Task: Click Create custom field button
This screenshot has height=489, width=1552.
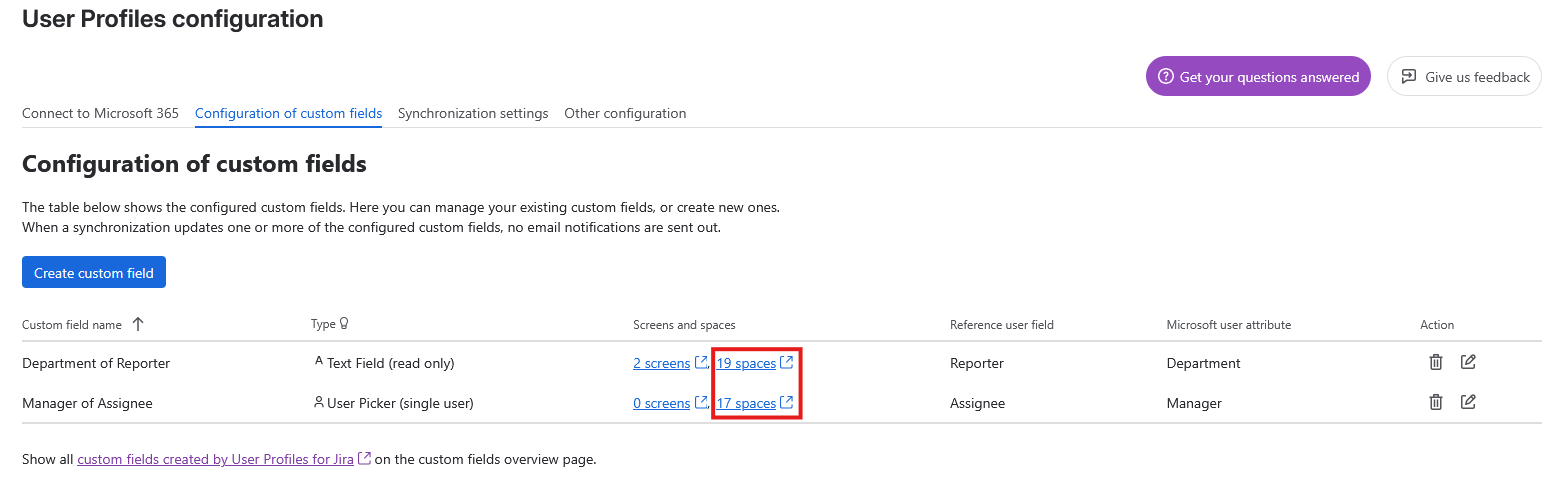Action: (x=94, y=272)
